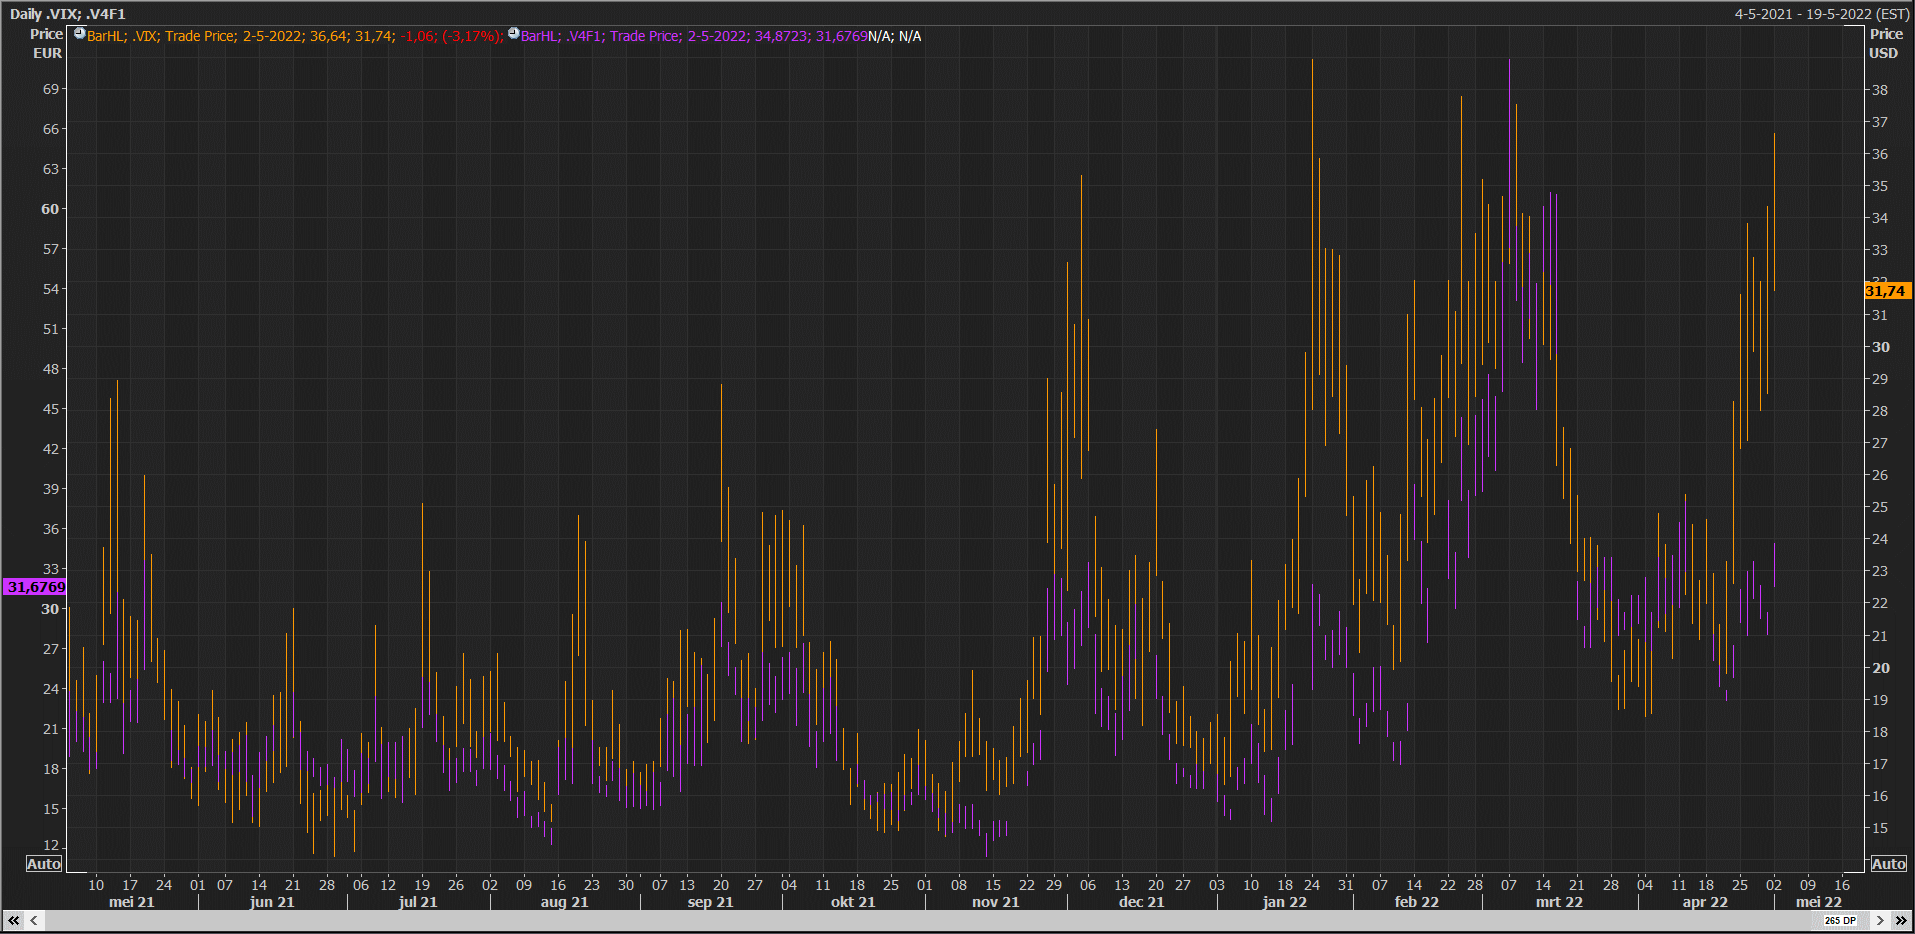Click the bold 20 on right USD axis
Screen dimensions: 1915x934
coord(1881,668)
